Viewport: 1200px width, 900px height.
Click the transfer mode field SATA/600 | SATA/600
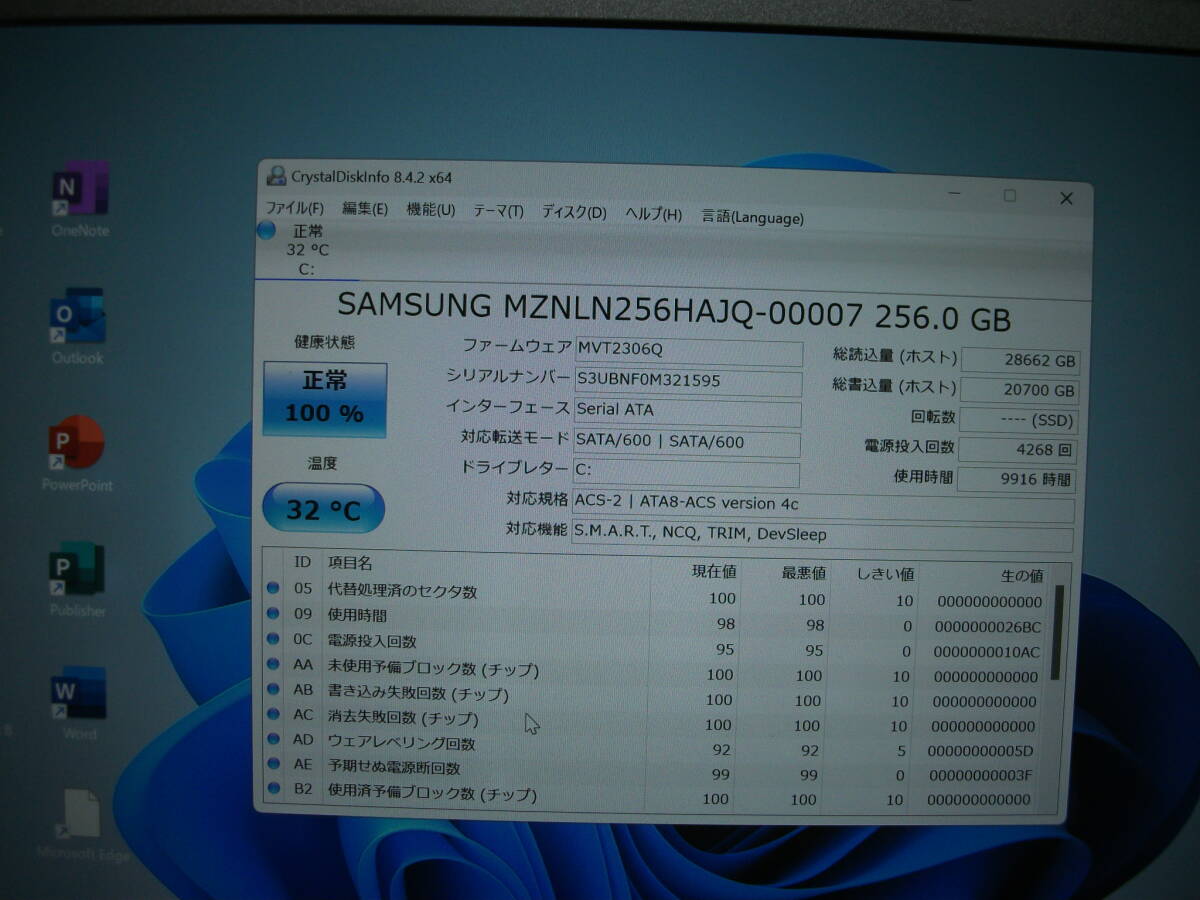[687, 442]
